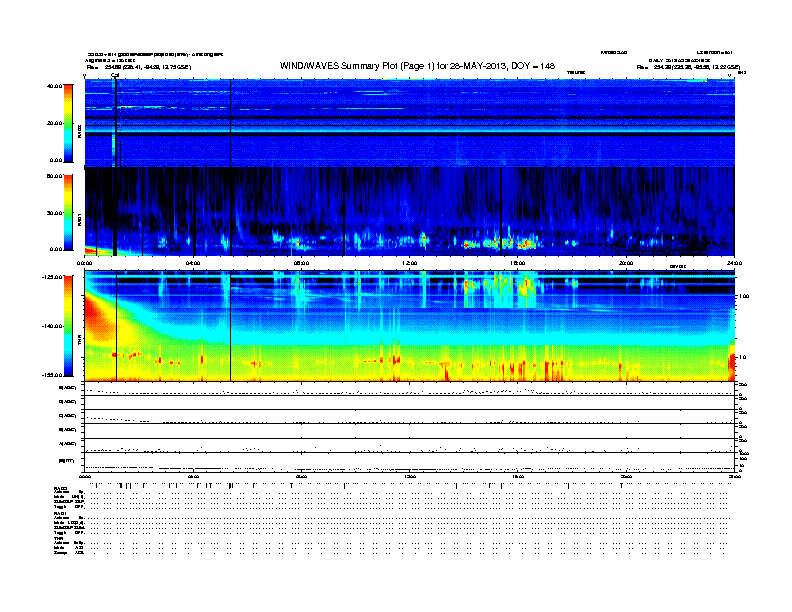Click the -125.00 tick on TNR color scale
This screenshot has width=792, height=612.
[x=52, y=277]
